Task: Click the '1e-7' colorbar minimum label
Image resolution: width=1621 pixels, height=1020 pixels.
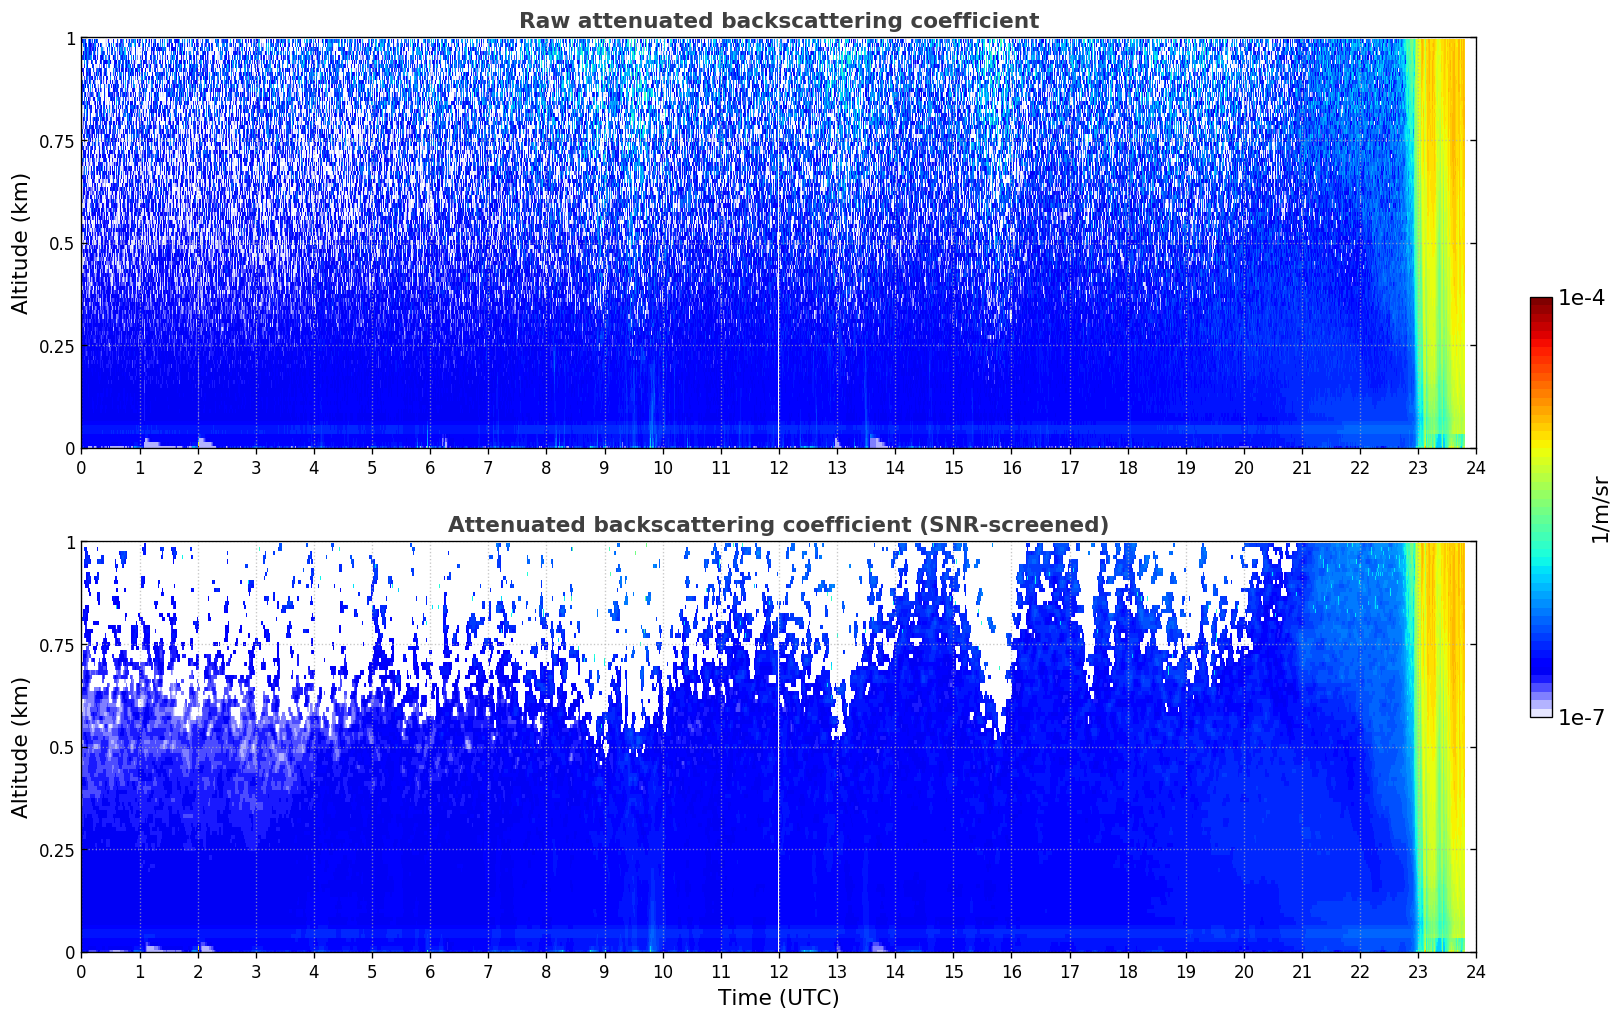Action: click(1581, 718)
